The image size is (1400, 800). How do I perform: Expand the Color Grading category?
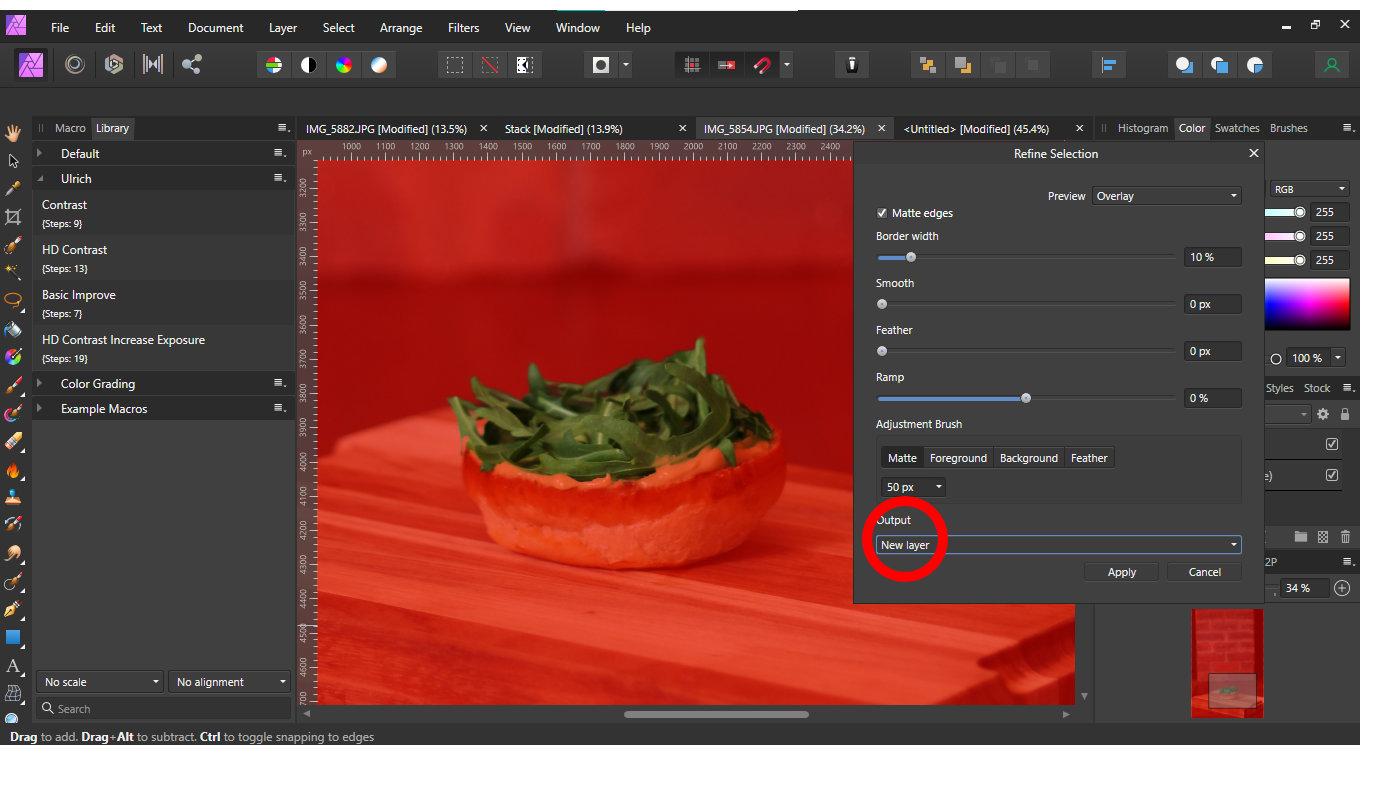coord(40,384)
